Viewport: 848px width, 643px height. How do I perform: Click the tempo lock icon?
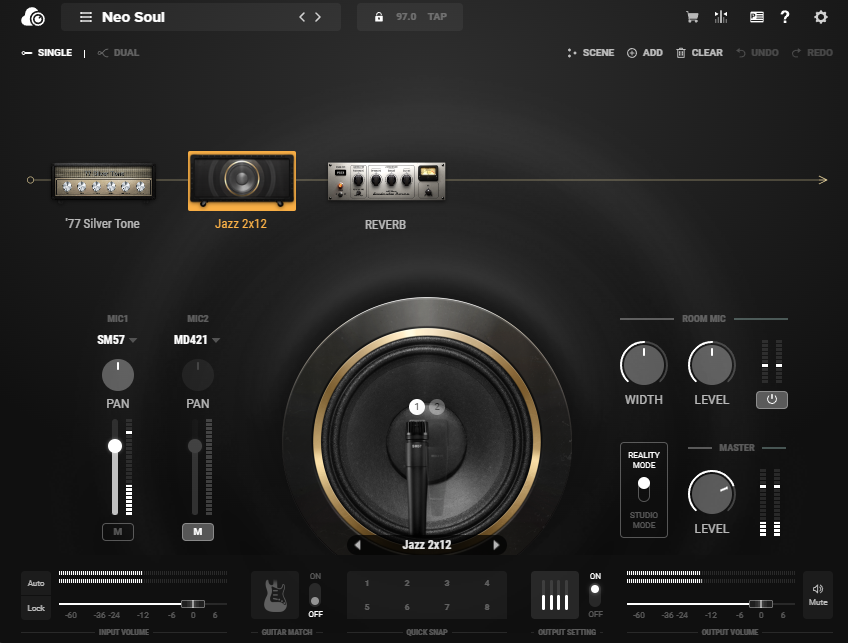(x=378, y=17)
